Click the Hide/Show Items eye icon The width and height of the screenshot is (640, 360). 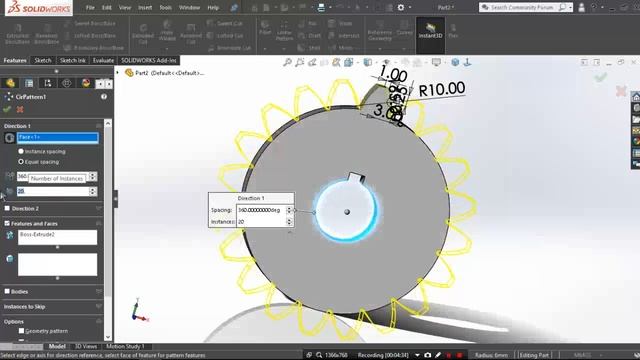386,62
